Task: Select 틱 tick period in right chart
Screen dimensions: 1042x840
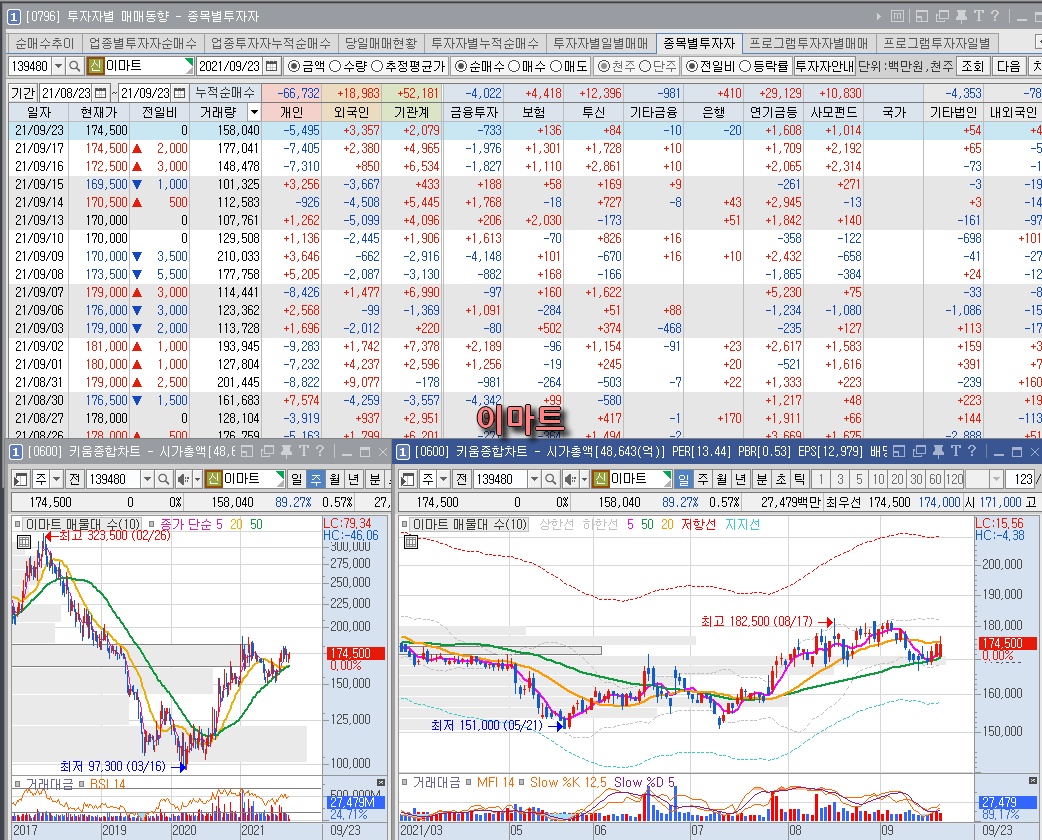Action: (x=799, y=478)
